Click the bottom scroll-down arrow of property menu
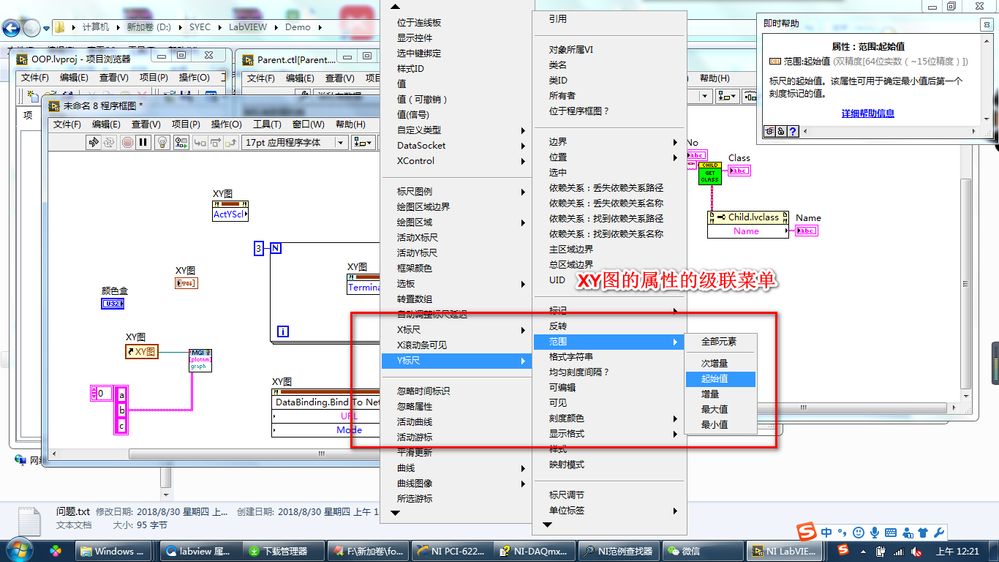The height and width of the screenshot is (562, 999). 395,513
